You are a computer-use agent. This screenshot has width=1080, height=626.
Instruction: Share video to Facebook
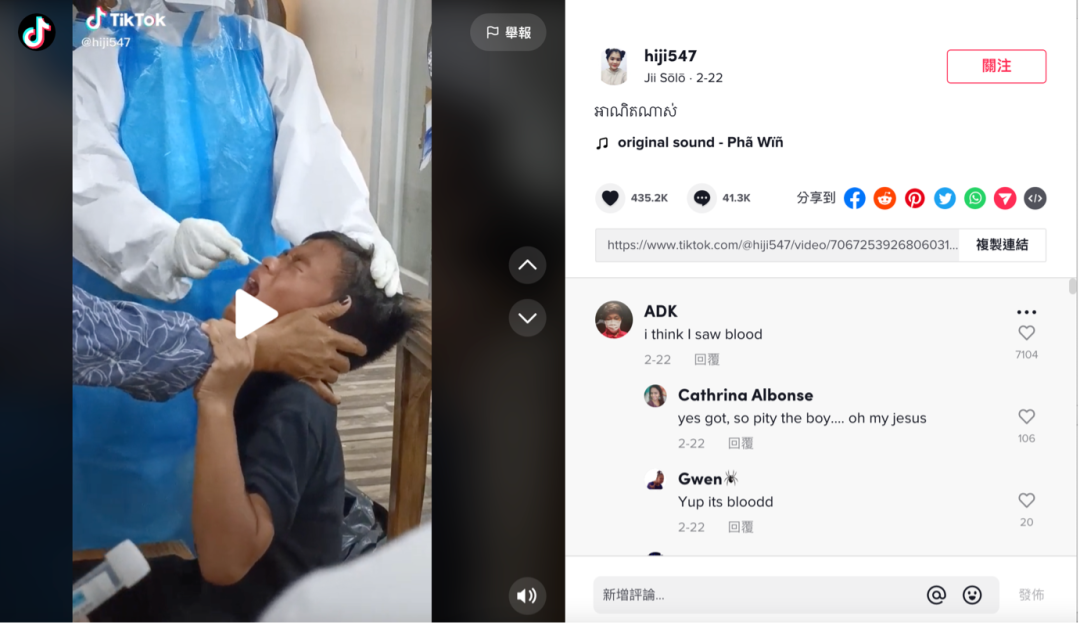tap(854, 198)
